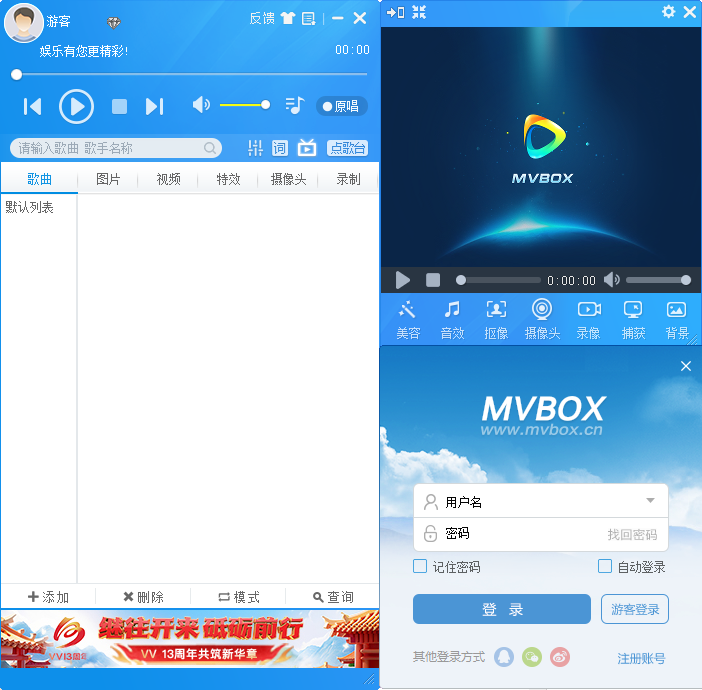Toggle the 词 lyrics icon
Viewport: 702px width, 690px height.
click(280, 148)
